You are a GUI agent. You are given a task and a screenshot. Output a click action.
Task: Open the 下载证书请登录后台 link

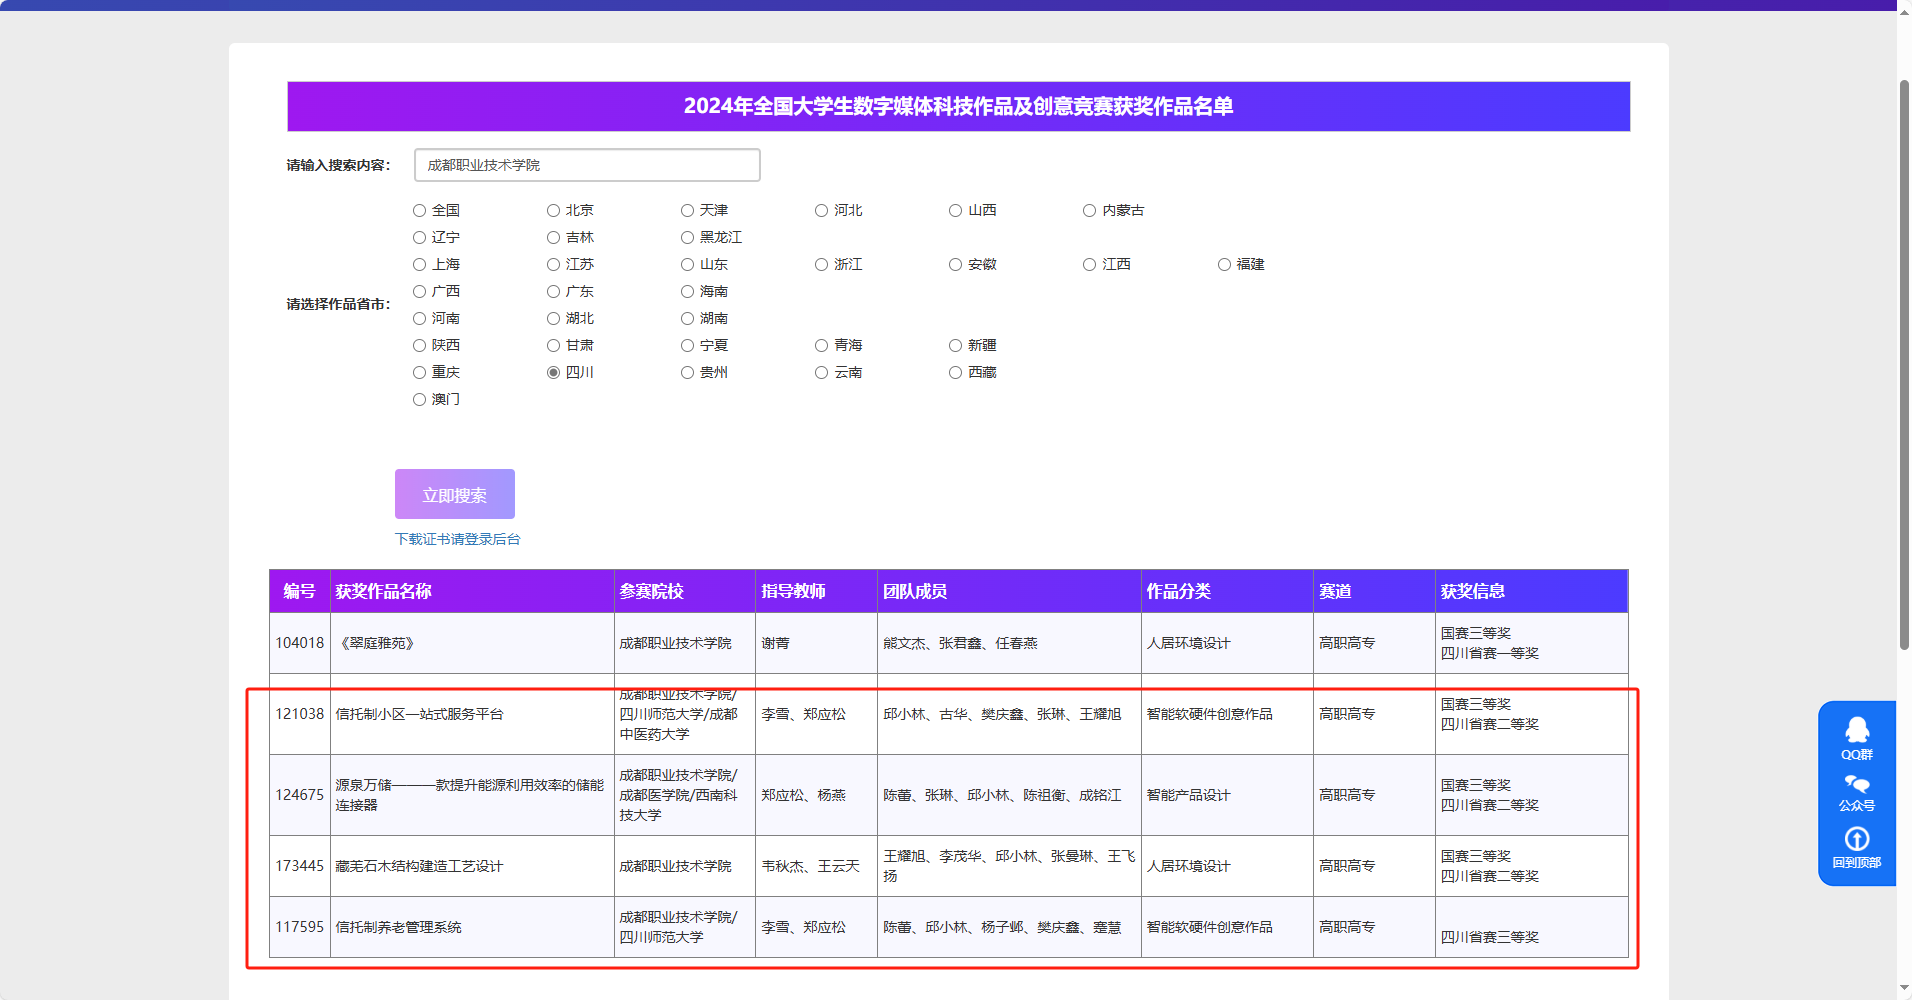pyautogui.click(x=457, y=539)
